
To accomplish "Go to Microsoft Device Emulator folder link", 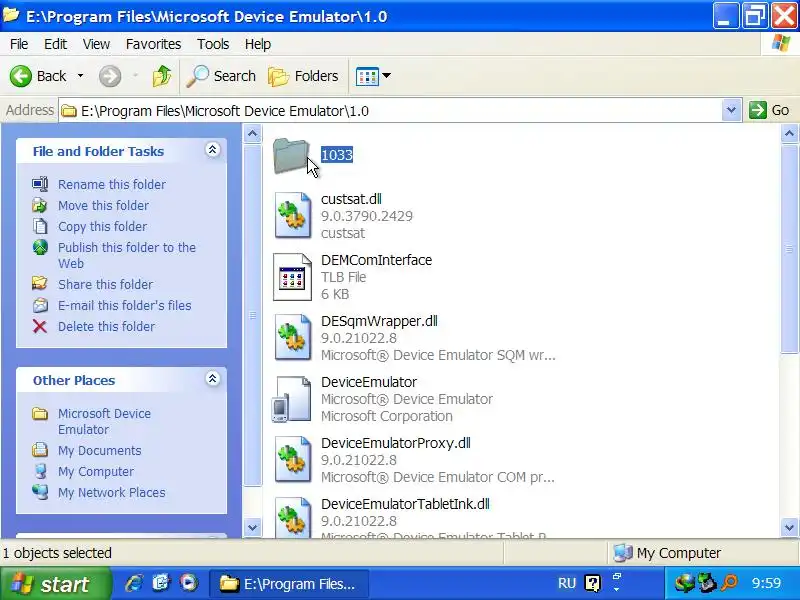I will tap(104, 421).
